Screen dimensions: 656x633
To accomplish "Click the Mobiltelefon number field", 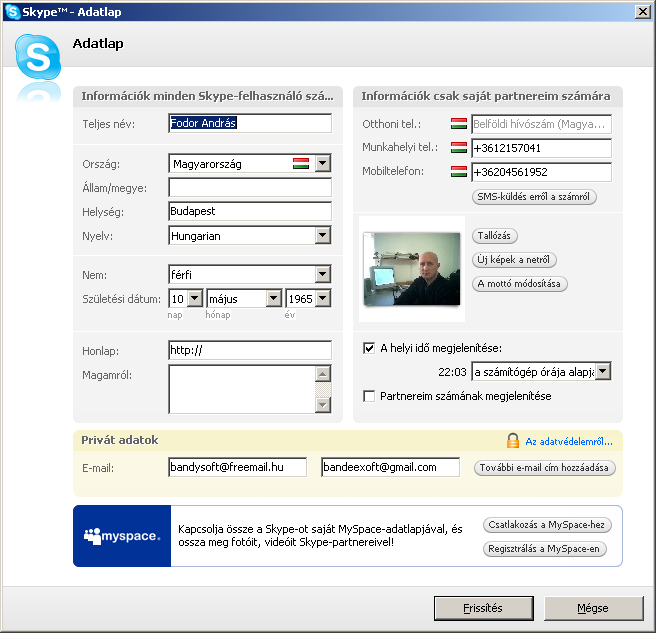I will 541,172.
